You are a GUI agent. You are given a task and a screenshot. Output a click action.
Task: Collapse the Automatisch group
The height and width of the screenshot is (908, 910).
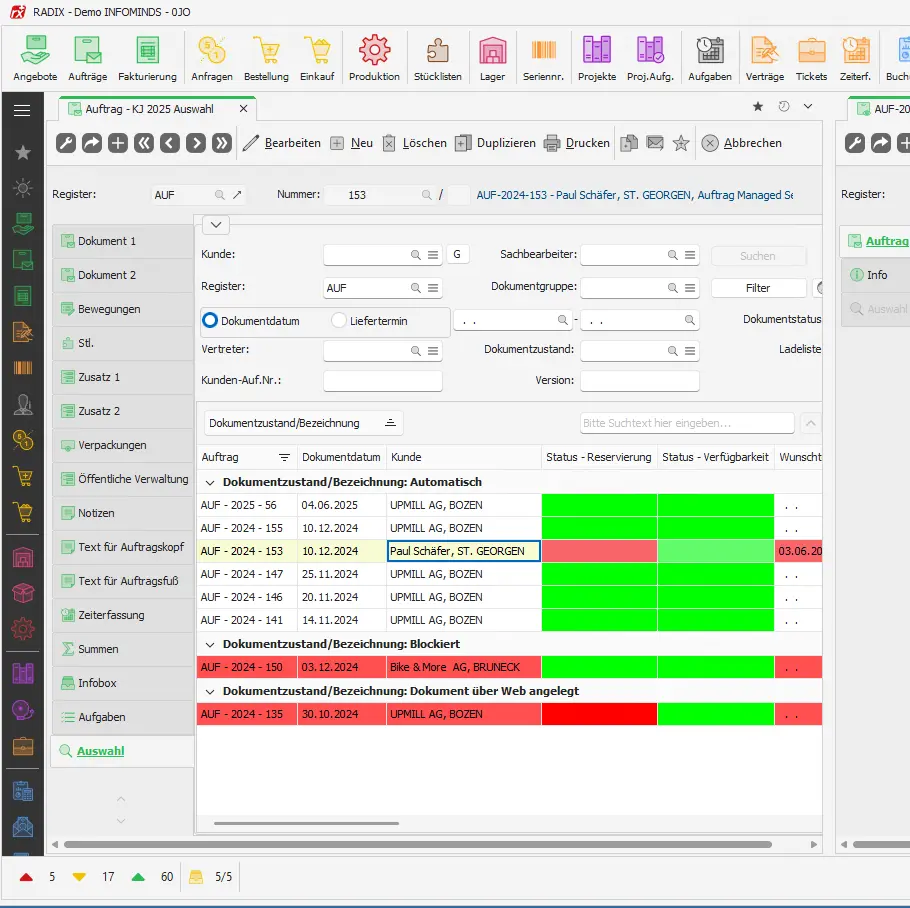(210, 483)
